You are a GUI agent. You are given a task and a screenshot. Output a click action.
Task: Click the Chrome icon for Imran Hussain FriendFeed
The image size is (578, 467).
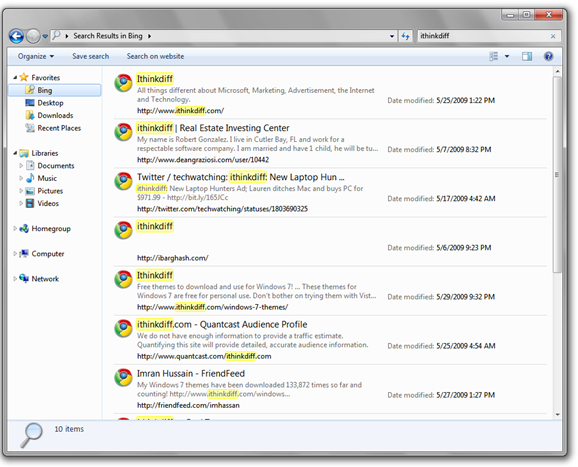(x=123, y=377)
